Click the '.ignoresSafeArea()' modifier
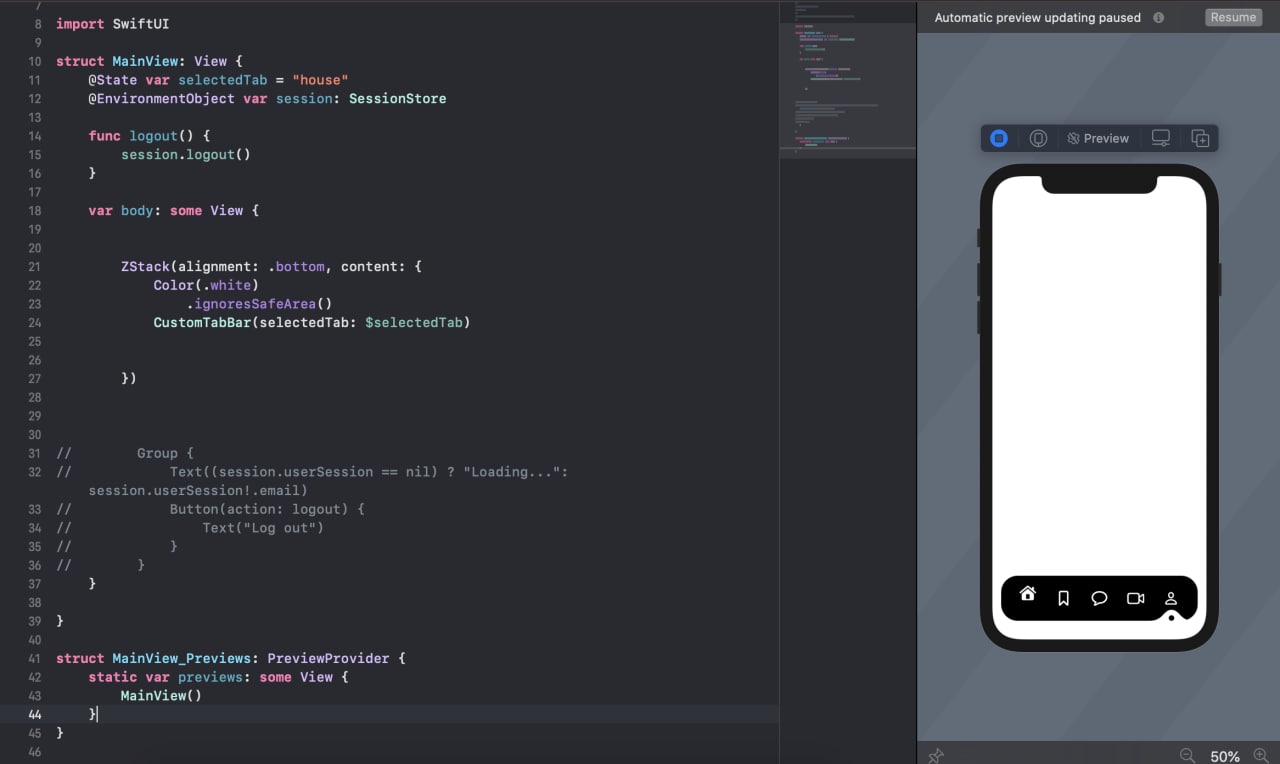Image resolution: width=1280 pixels, height=764 pixels. tap(259, 304)
